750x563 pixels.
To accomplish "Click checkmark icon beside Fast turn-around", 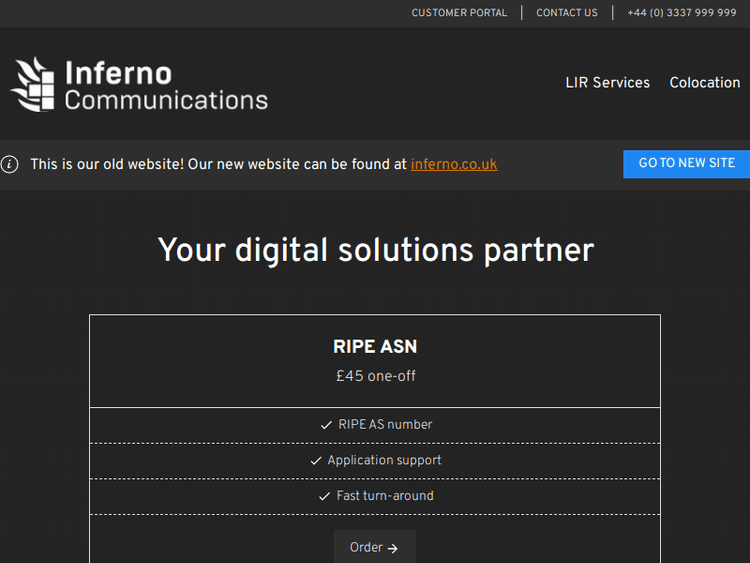I will 324,496.
